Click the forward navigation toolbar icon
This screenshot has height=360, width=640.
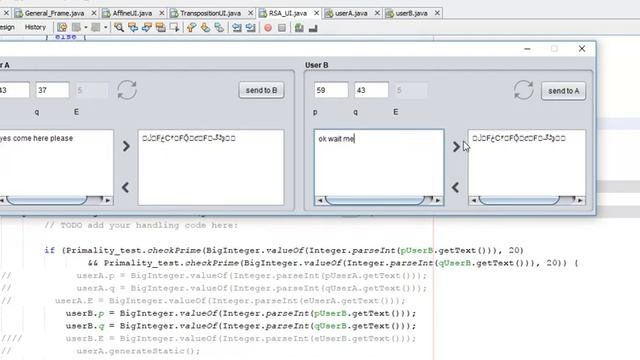click(x=96, y=27)
